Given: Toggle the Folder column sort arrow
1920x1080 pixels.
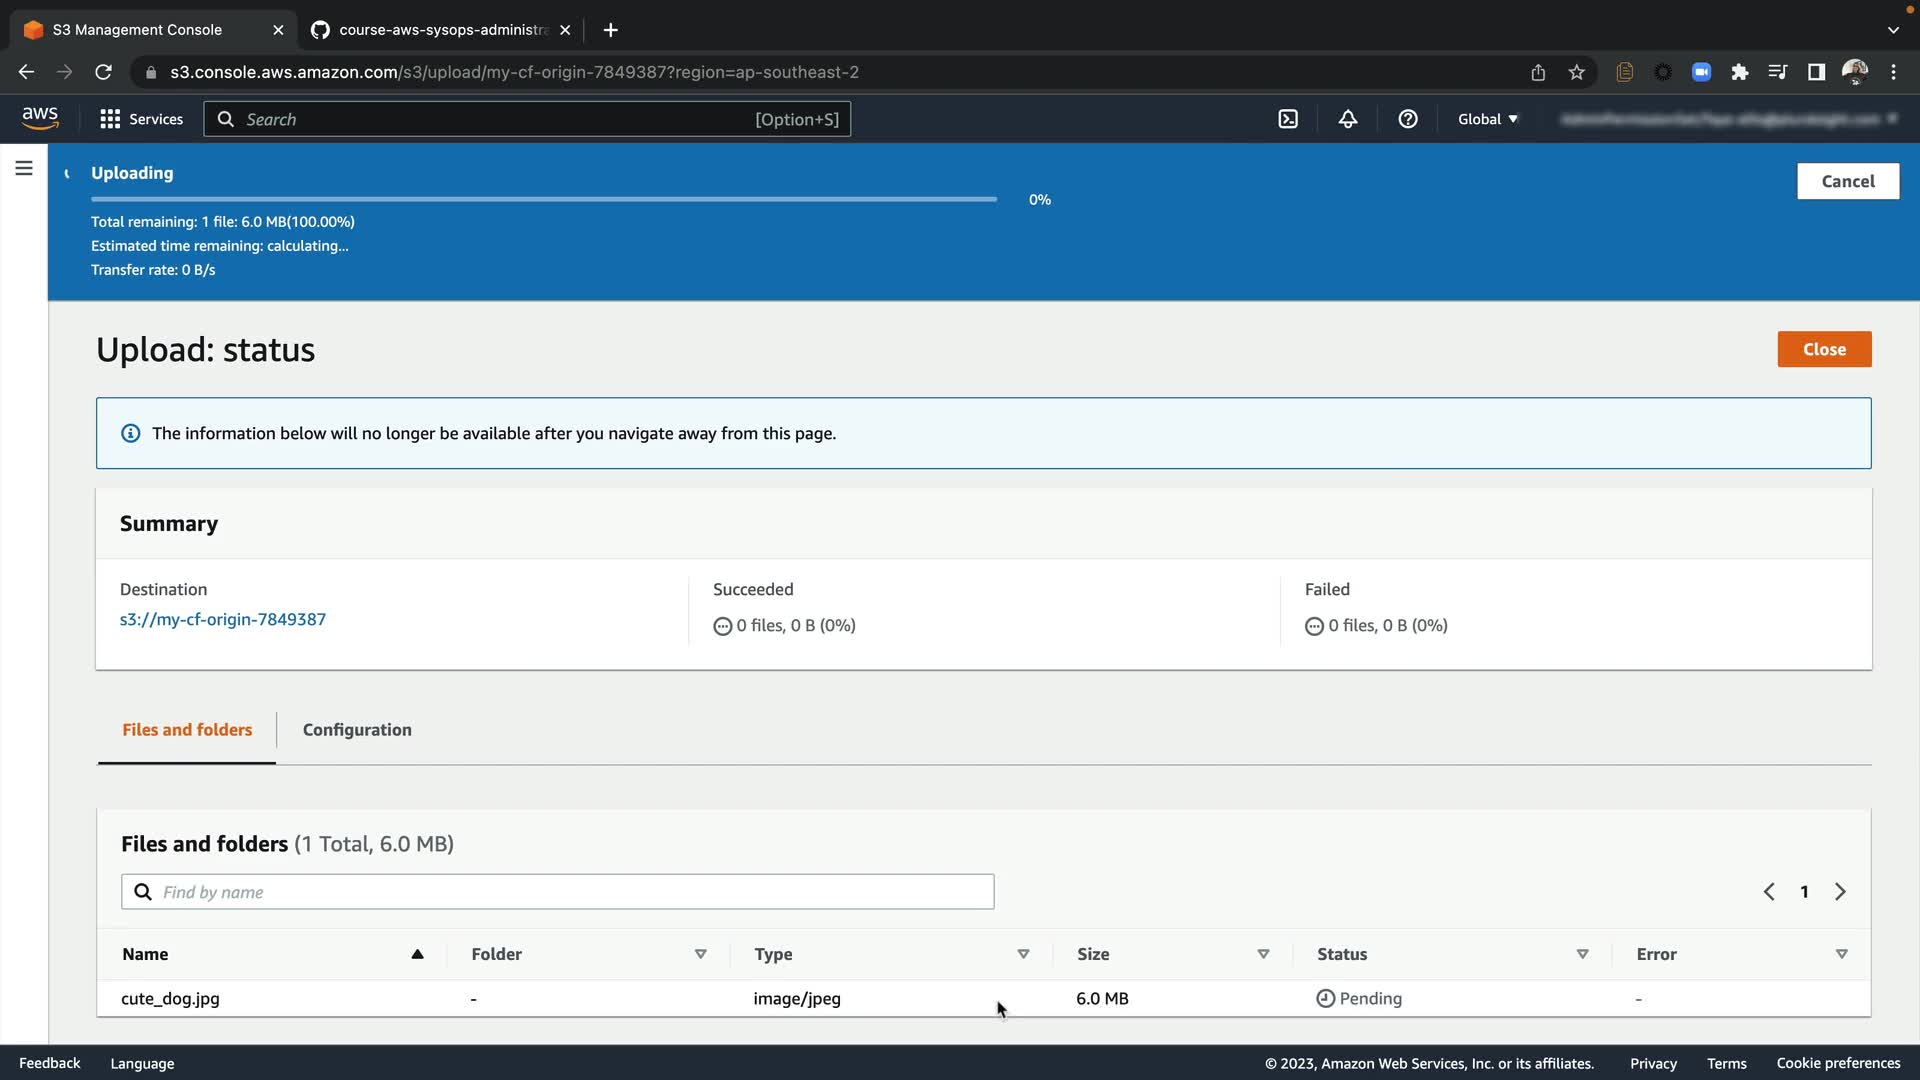Looking at the screenshot, I should click(700, 954).
